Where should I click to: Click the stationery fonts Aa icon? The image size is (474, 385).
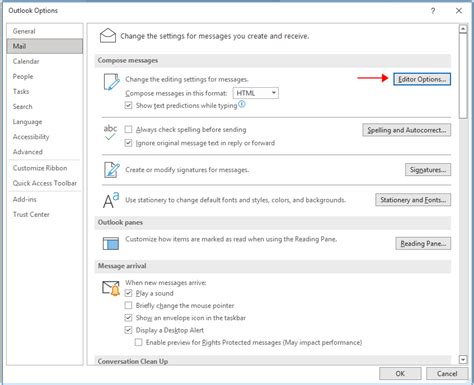click(111, 200)
